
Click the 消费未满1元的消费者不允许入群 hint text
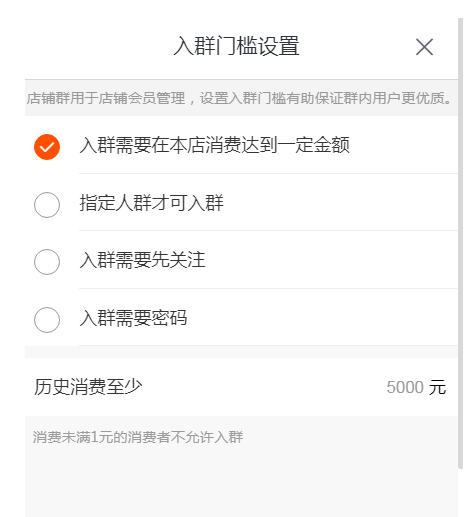138,437
